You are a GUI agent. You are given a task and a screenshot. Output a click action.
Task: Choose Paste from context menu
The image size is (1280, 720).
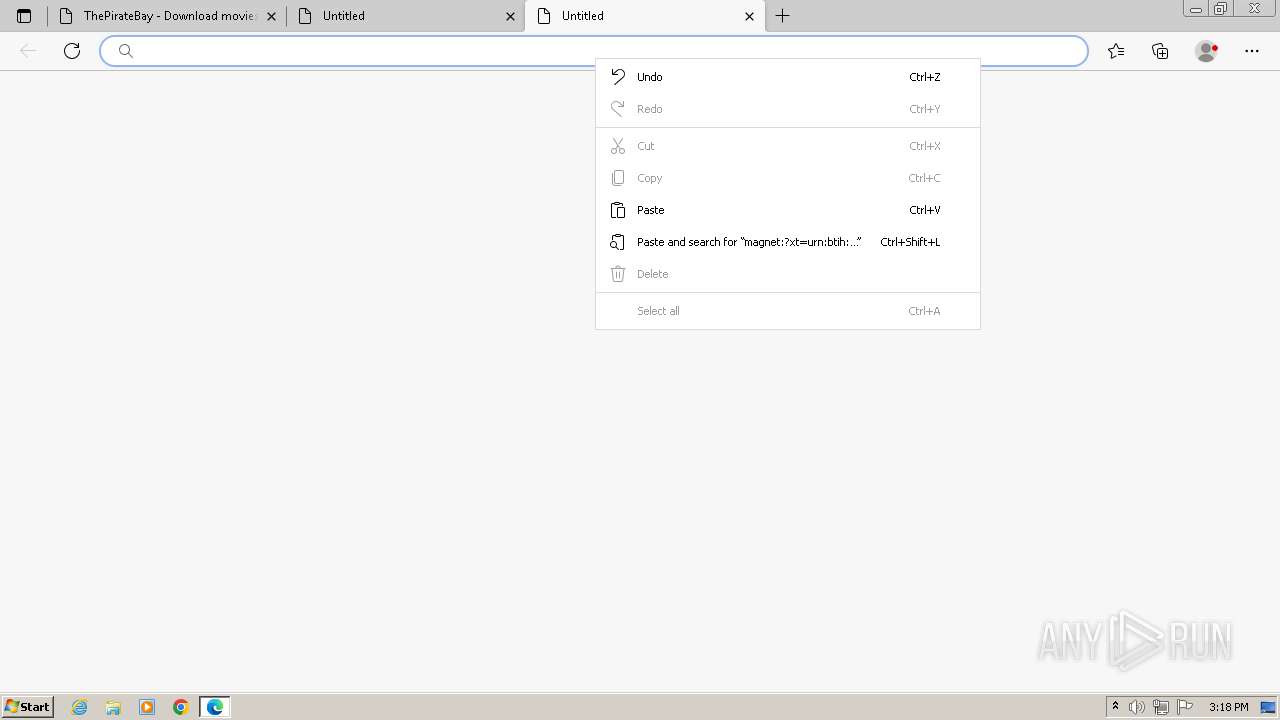tap(787, 210)
